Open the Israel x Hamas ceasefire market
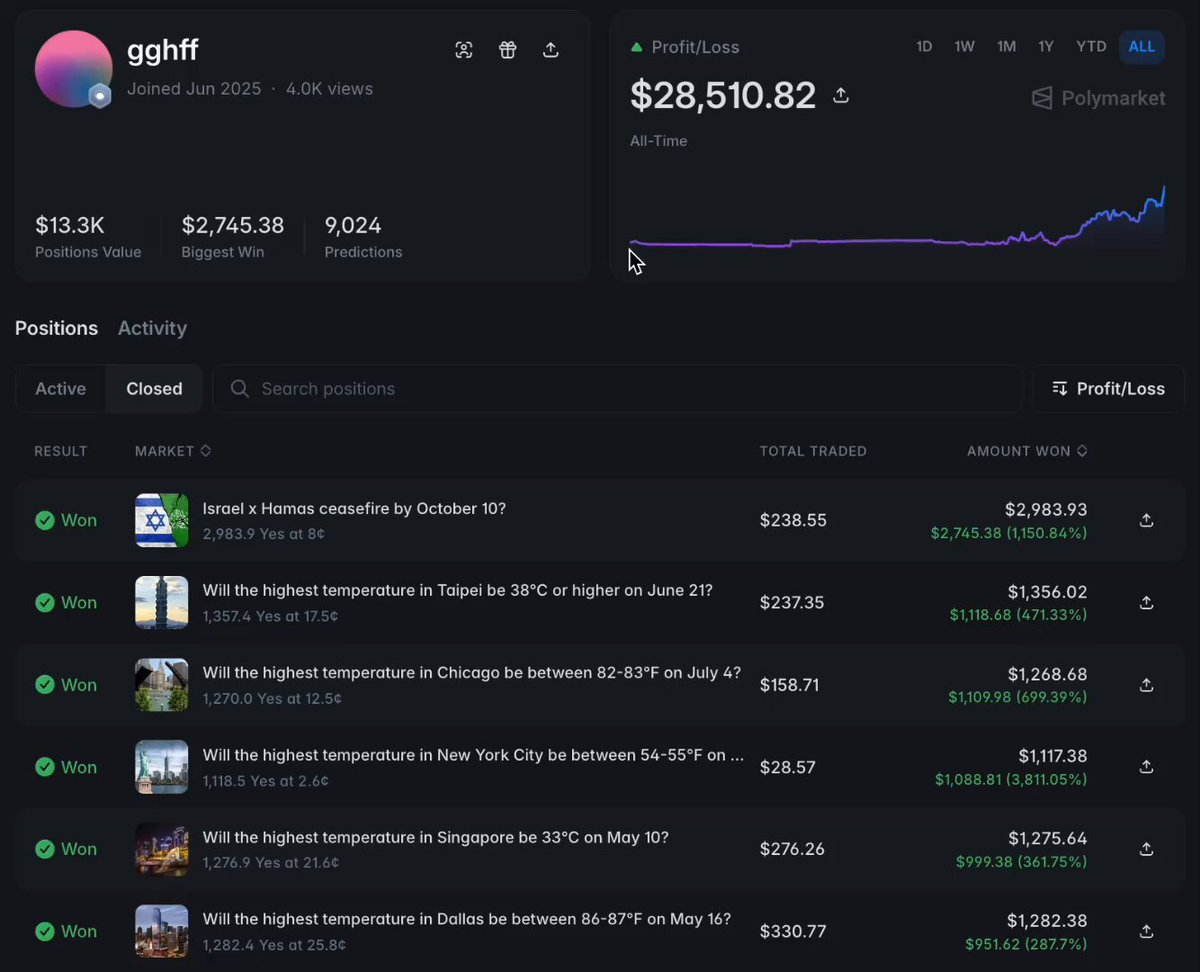Image resolution: width=1200 pixels, height=972 pixels. [x=354, y=508]
